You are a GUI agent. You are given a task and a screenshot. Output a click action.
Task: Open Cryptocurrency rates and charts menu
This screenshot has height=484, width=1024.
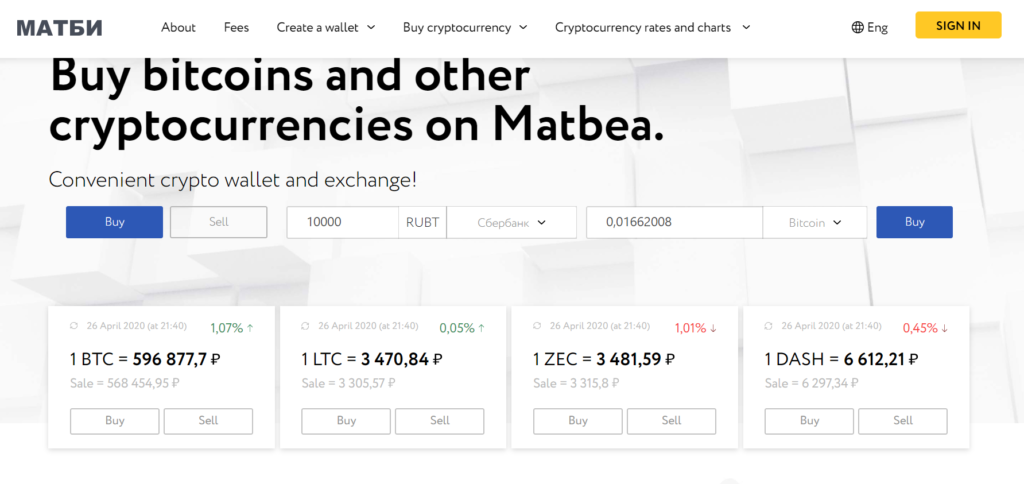pyautogui.click(x=652, y=27)
